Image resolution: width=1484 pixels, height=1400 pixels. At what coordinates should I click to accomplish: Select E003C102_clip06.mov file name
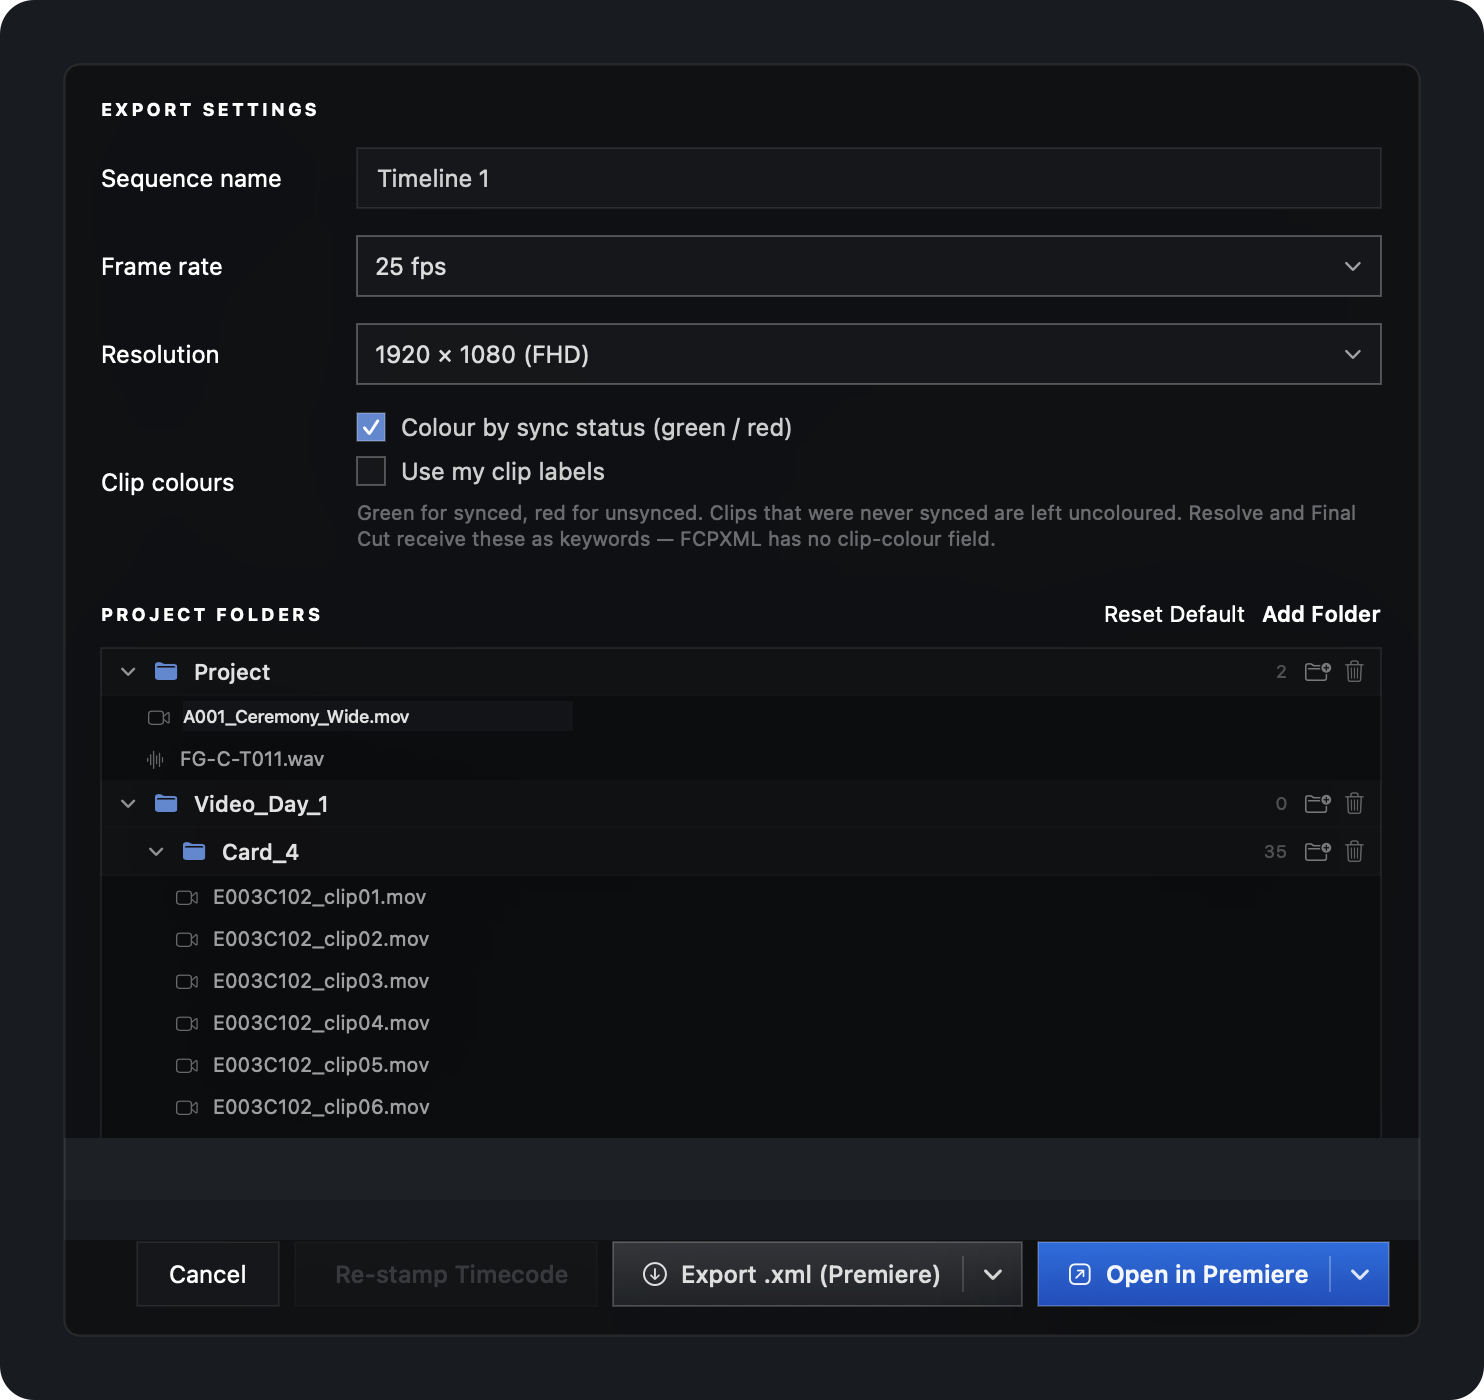pyautogui.click(x=321, y=1107)
